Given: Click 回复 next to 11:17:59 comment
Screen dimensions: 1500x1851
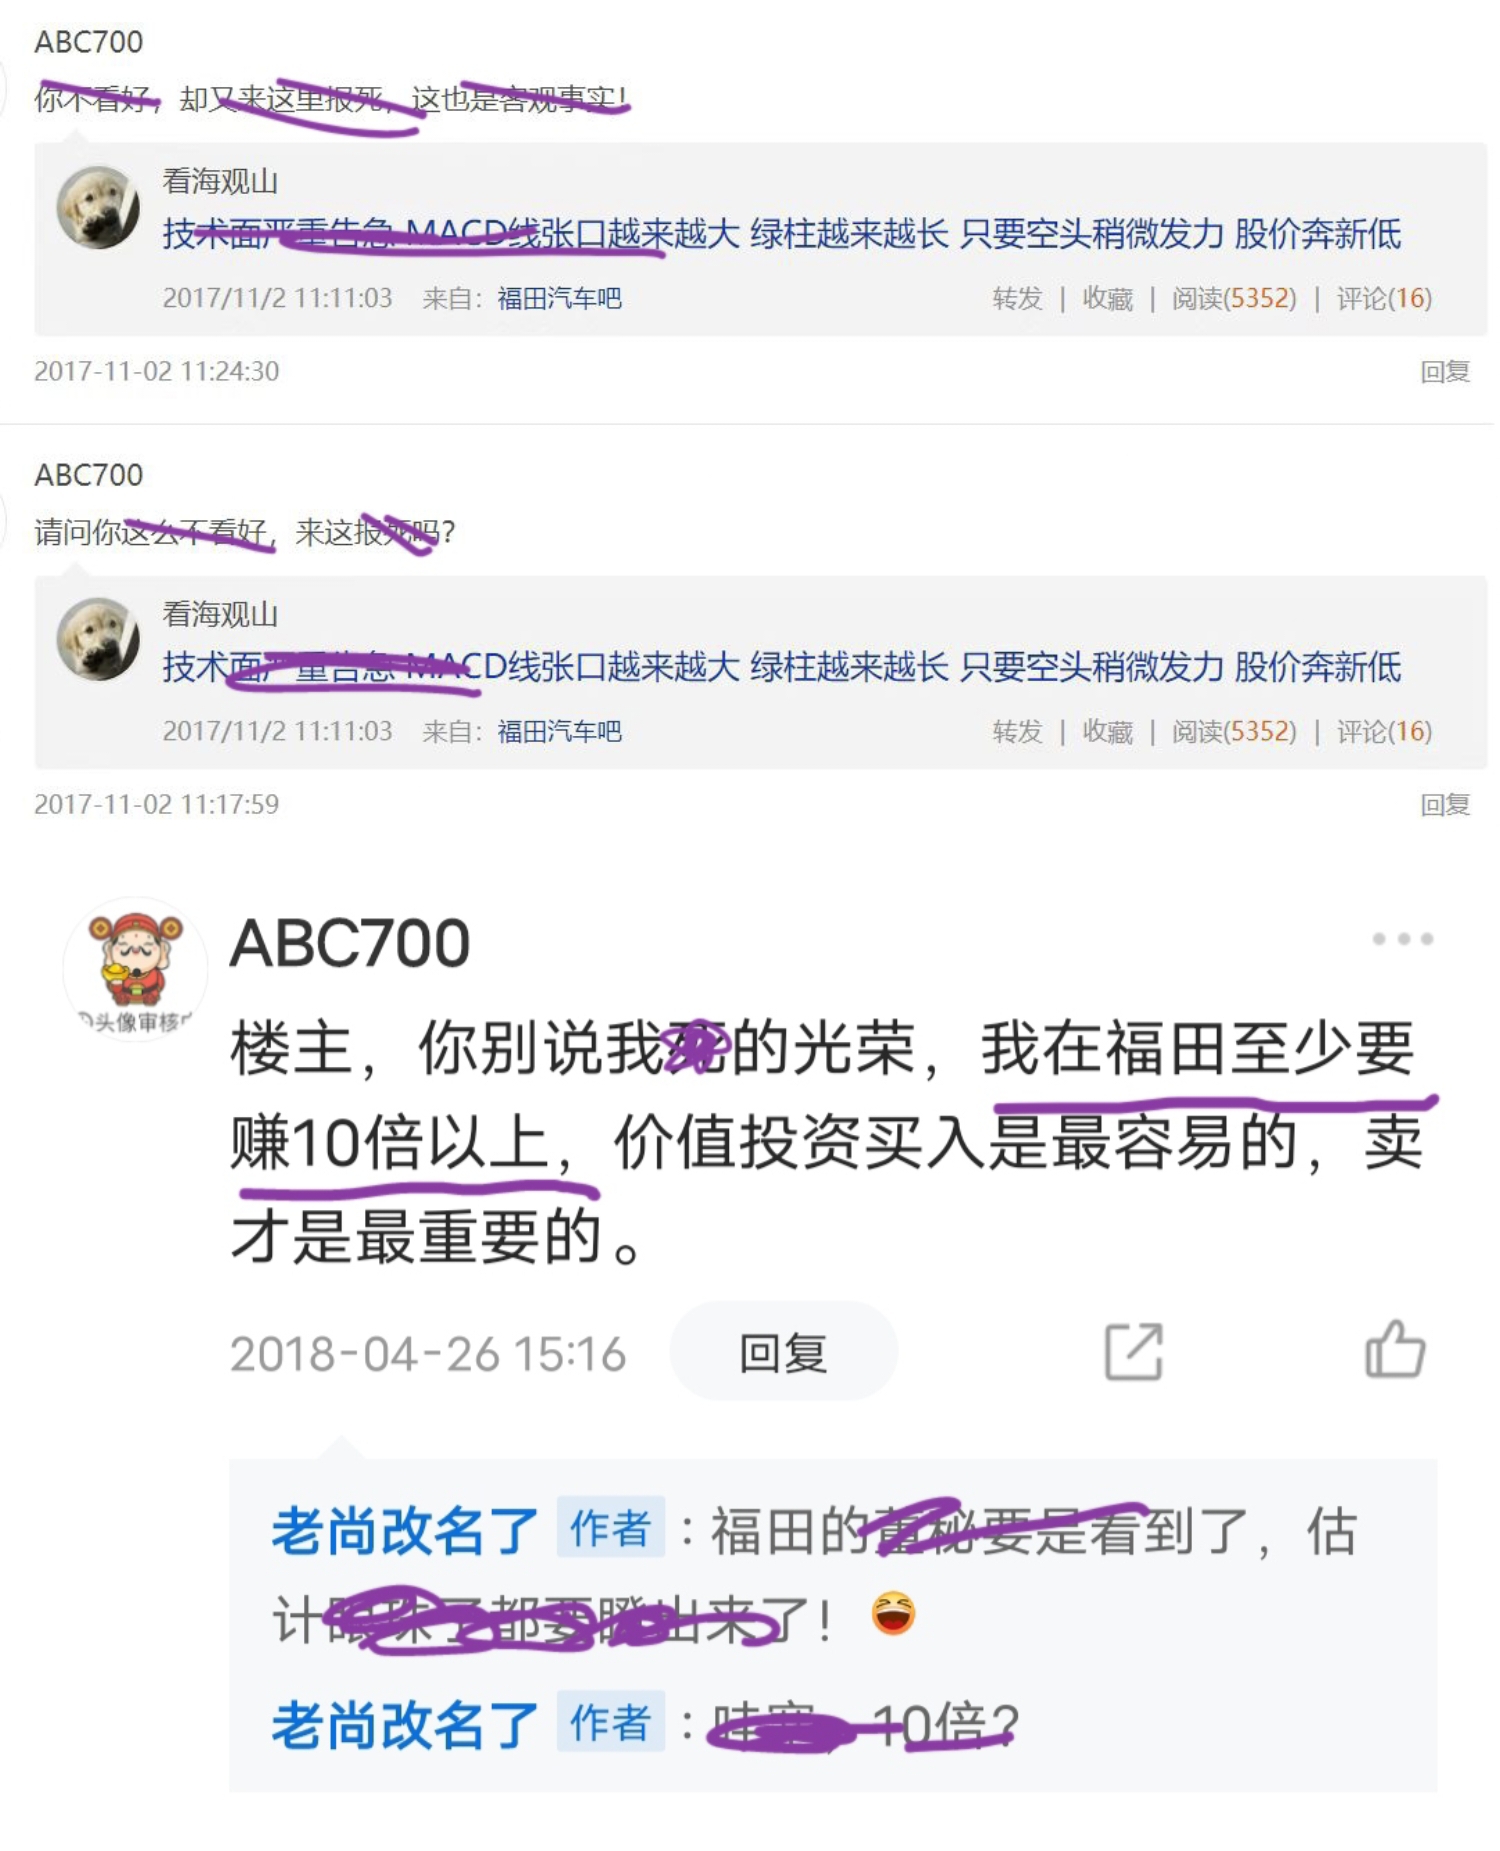Looking at the screenshot, I should click(1445, 805).
